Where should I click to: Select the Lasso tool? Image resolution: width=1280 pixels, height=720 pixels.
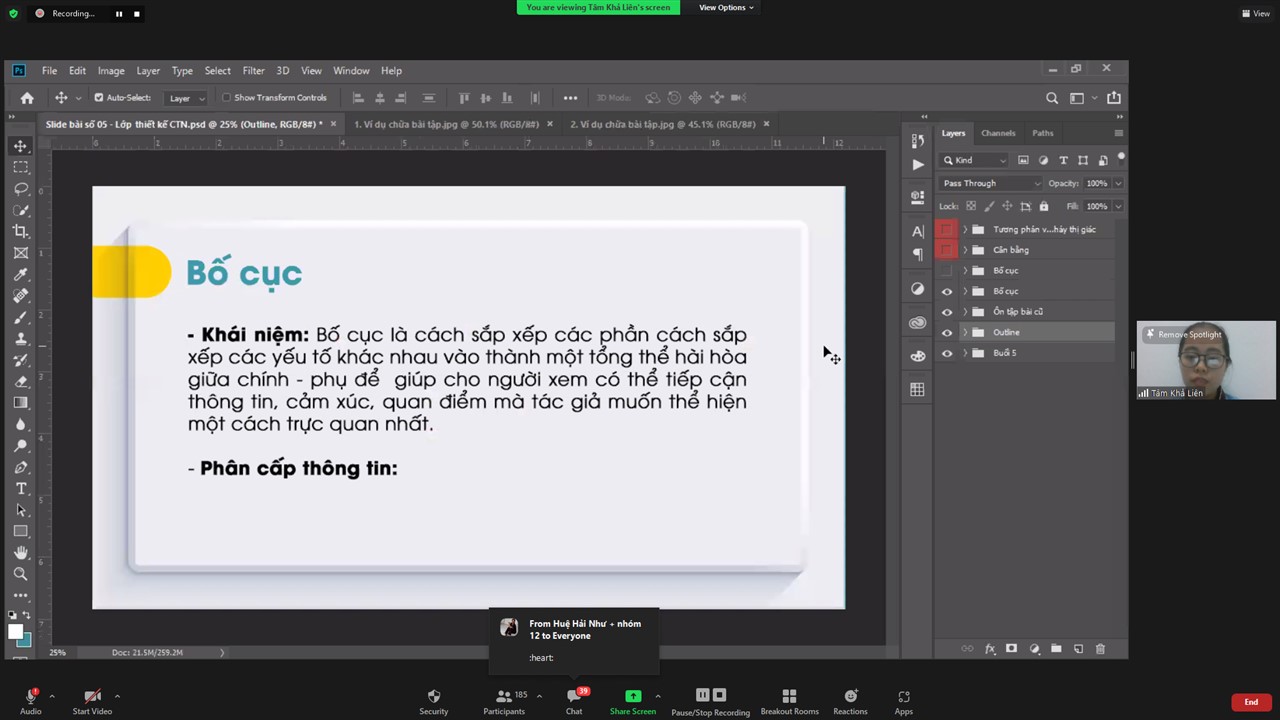point(20,189)
